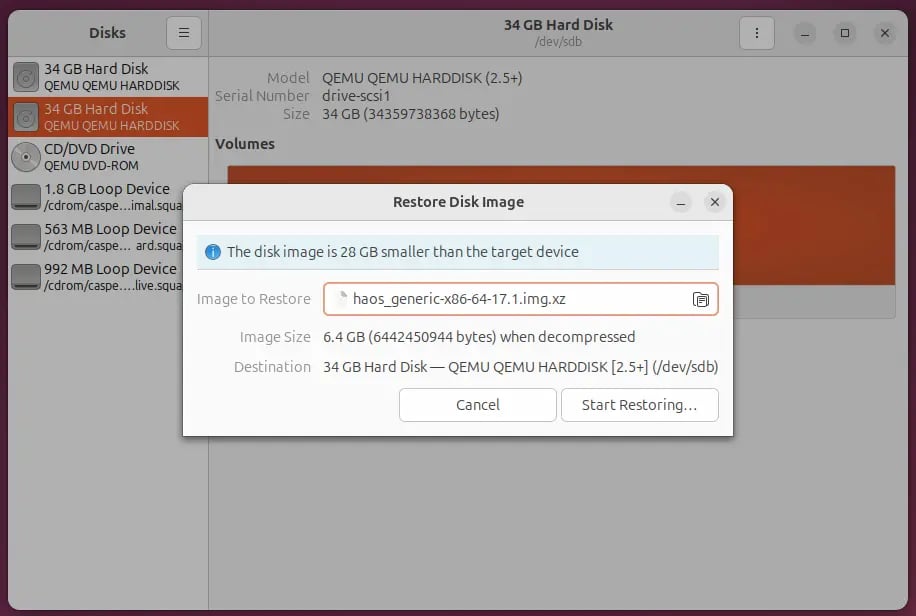
Task: Minimize the Restore Disk Image dialog
Action: [x=680, y=202]
